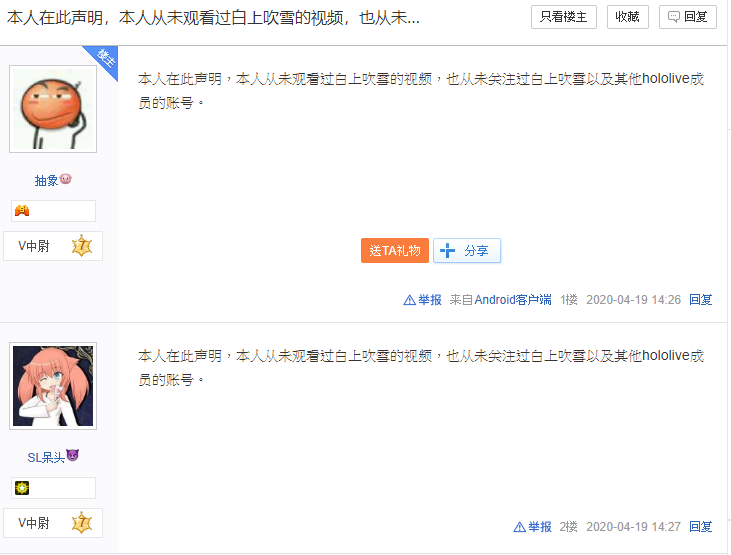Open profile of user 抽象

(x=46, y=180)
